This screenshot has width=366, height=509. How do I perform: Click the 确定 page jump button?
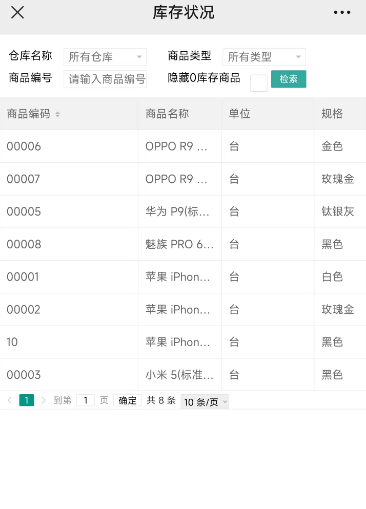127,400
